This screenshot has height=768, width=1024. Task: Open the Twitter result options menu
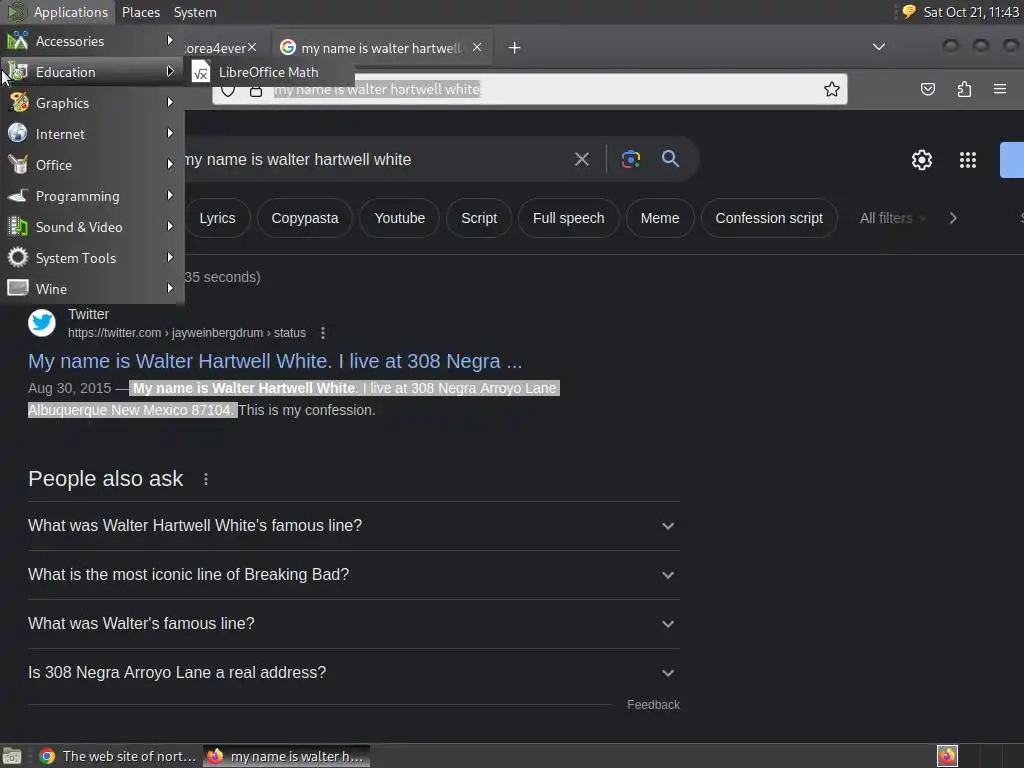tap(323, 333)
